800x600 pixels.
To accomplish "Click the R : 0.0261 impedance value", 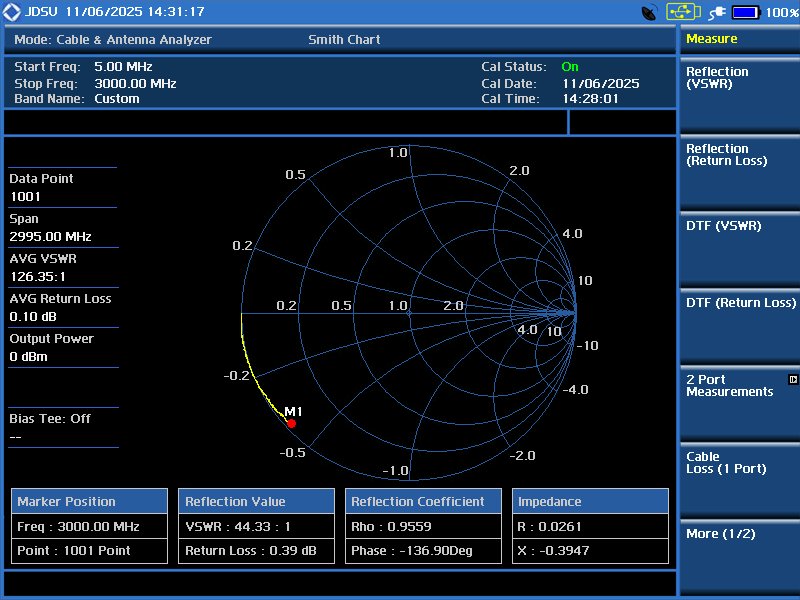I will [x=590, y=527].
